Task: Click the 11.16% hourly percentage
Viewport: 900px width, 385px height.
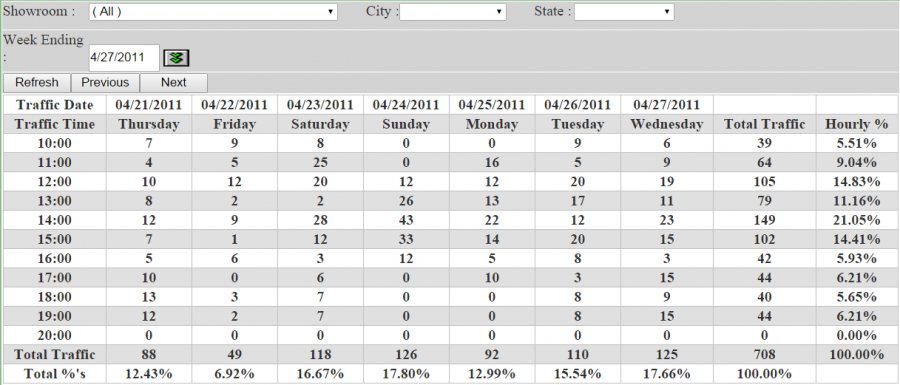Action: [857, 201]
